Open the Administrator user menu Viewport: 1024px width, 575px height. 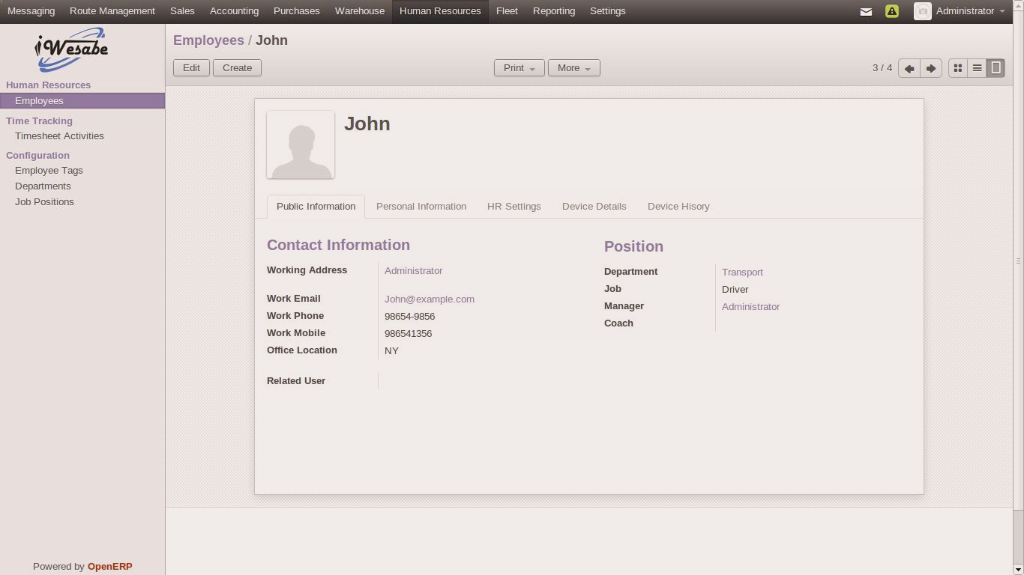969,11
